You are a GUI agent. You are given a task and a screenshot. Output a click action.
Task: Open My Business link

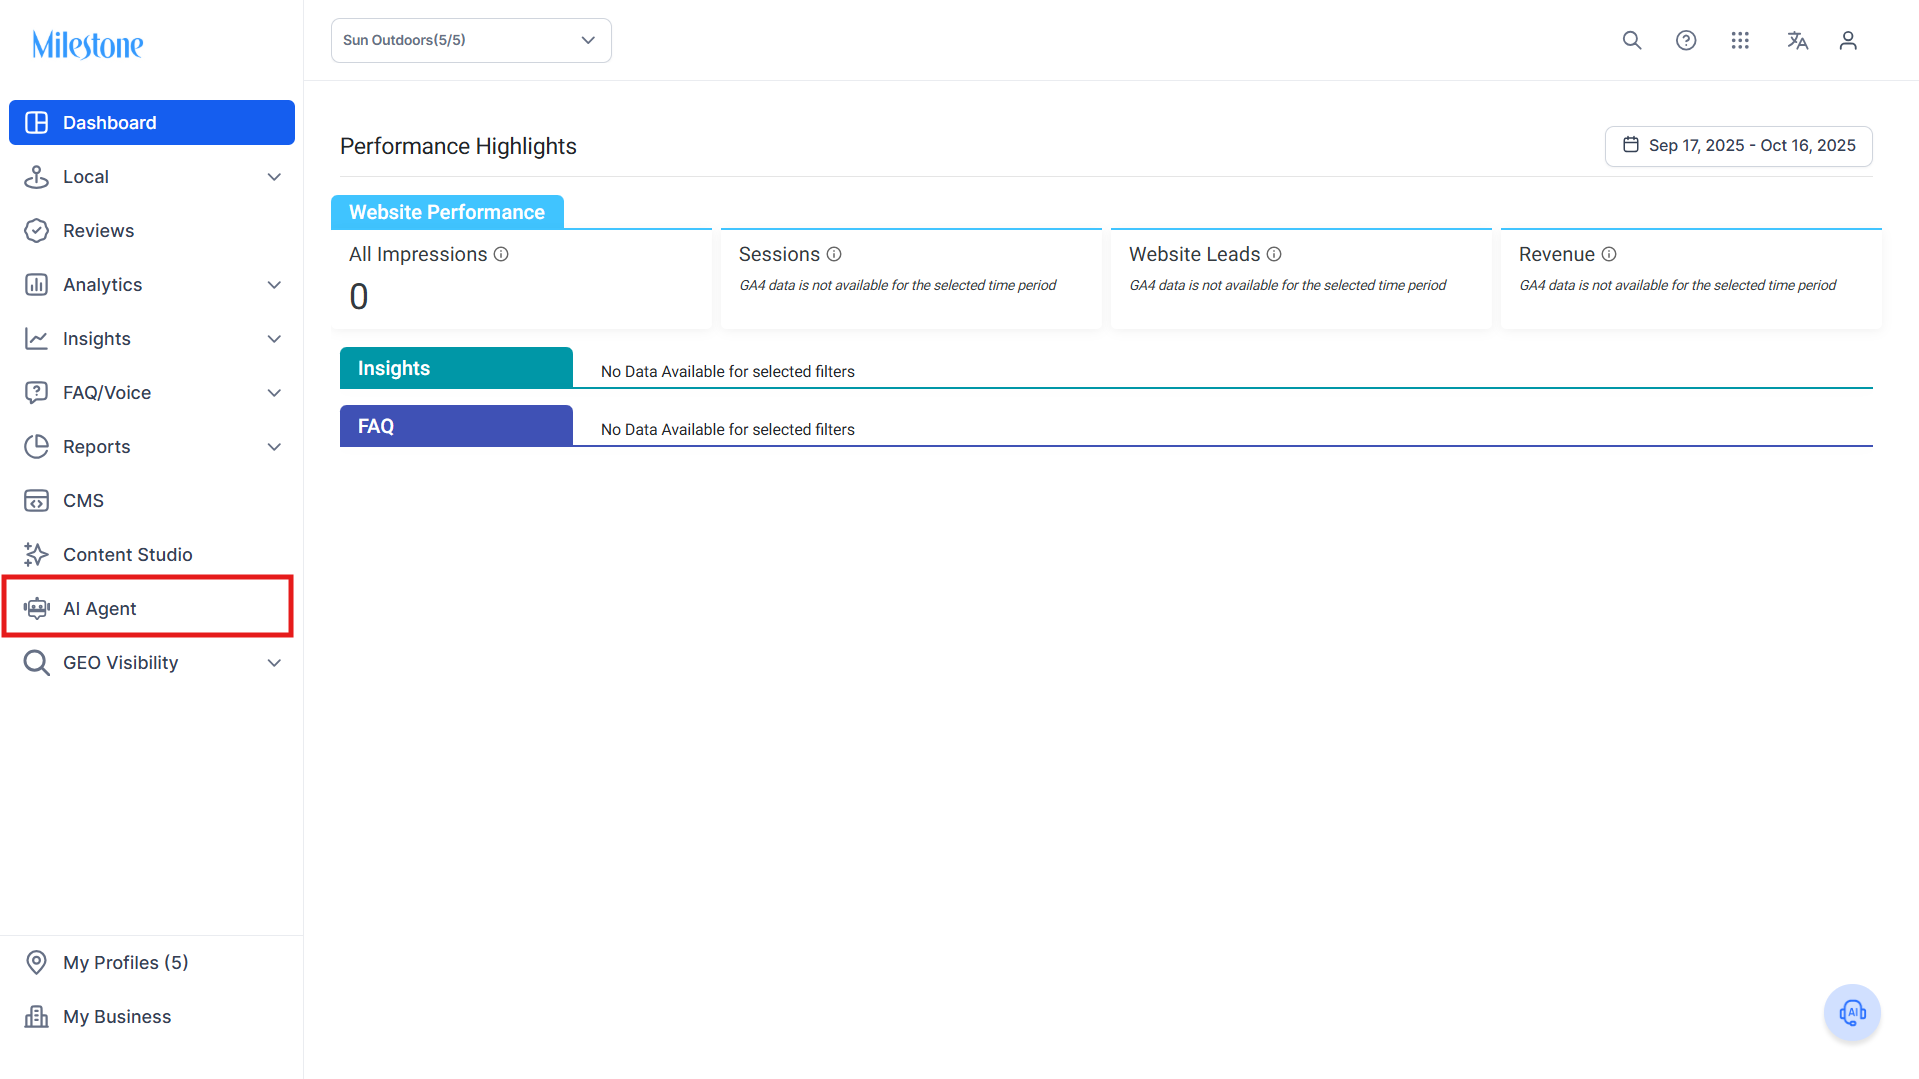pos(152,1017)
